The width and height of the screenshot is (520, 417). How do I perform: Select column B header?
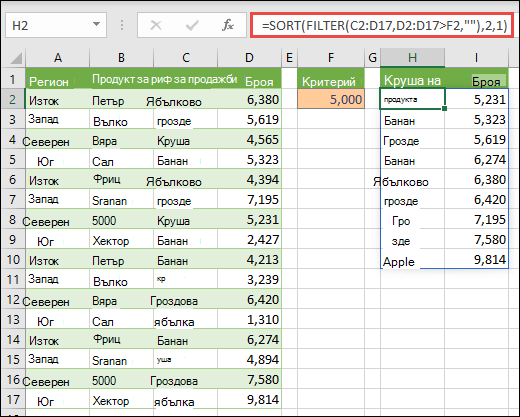(x=121, y=58)
